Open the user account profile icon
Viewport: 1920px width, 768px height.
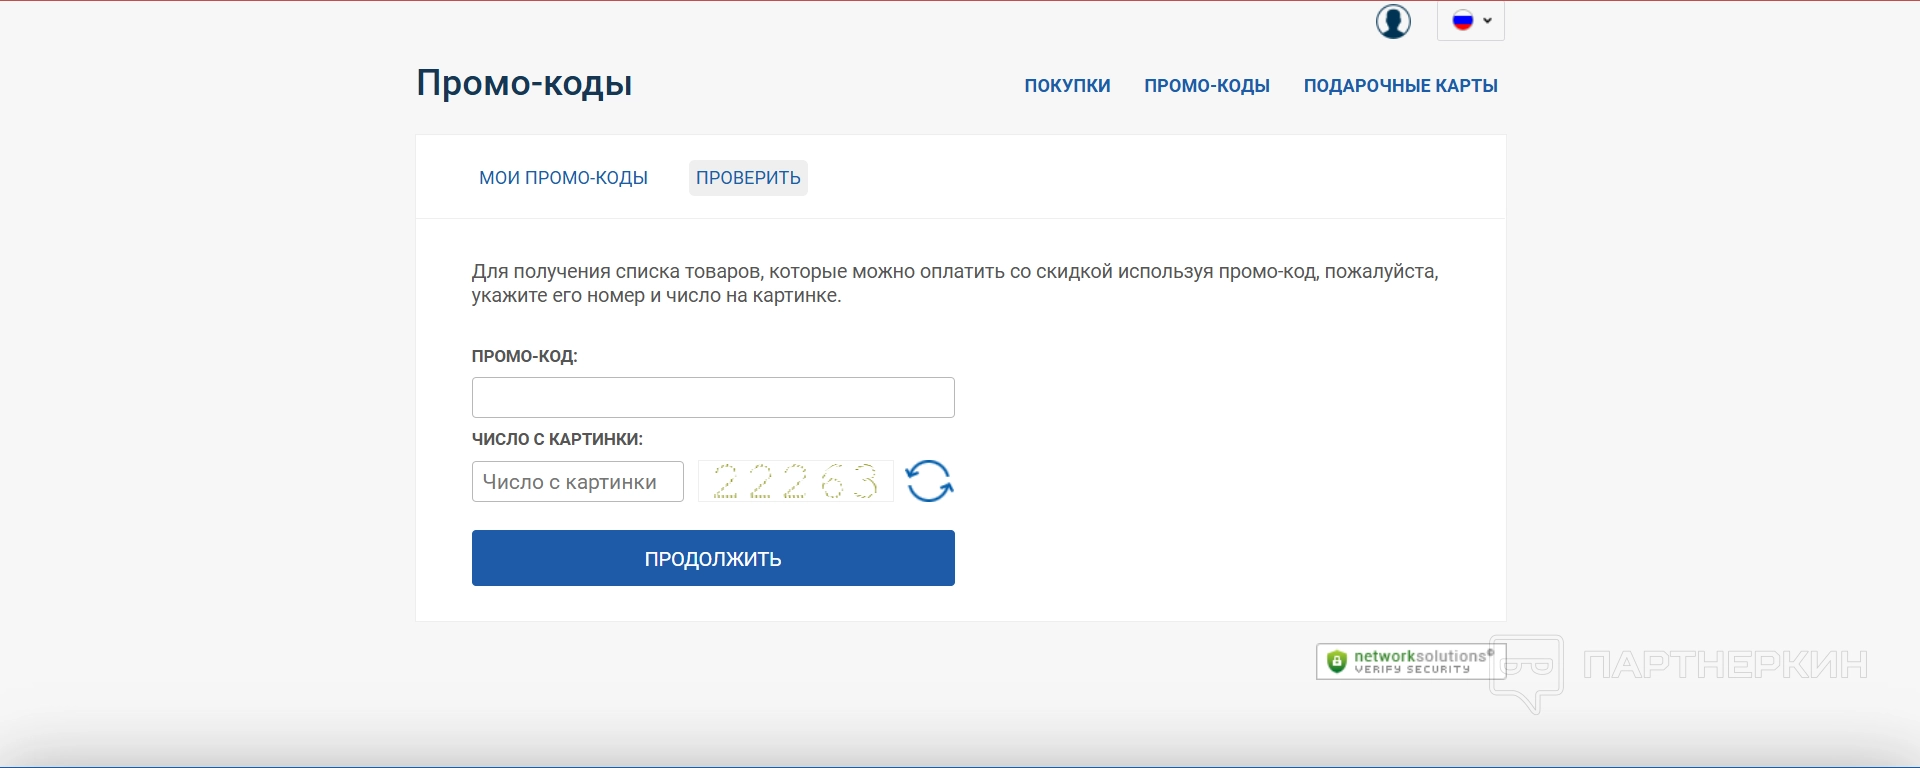click(x=1393, y=21)
